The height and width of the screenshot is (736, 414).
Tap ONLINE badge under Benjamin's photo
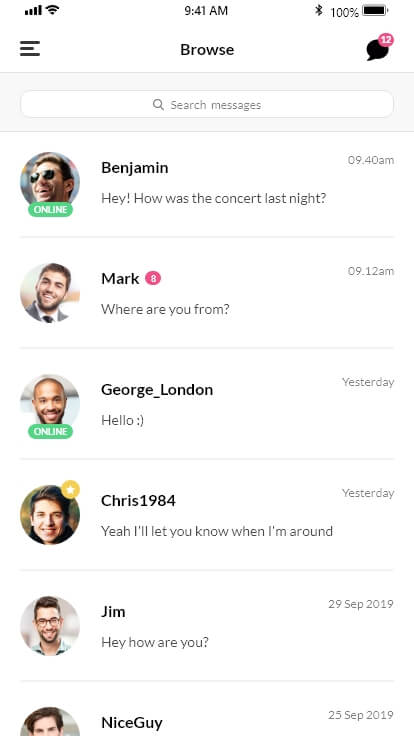coord(50,209)
